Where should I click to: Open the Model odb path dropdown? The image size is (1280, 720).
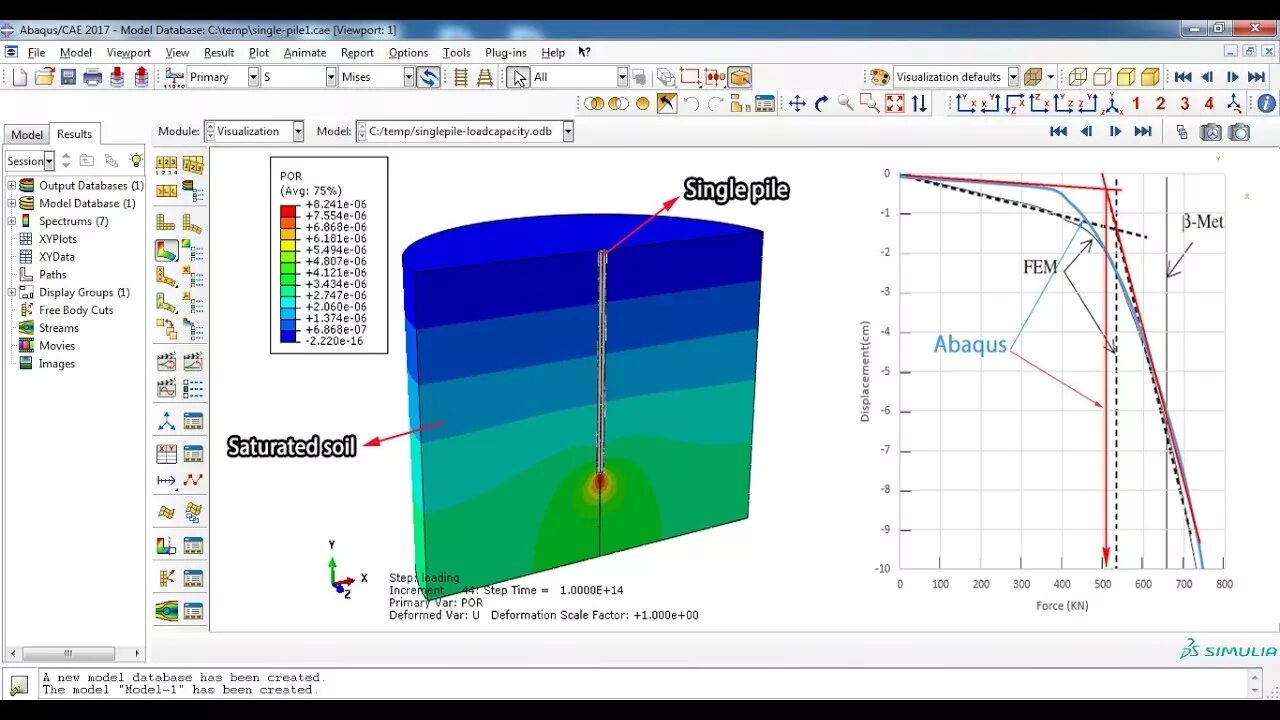click(x=568, y=131)
